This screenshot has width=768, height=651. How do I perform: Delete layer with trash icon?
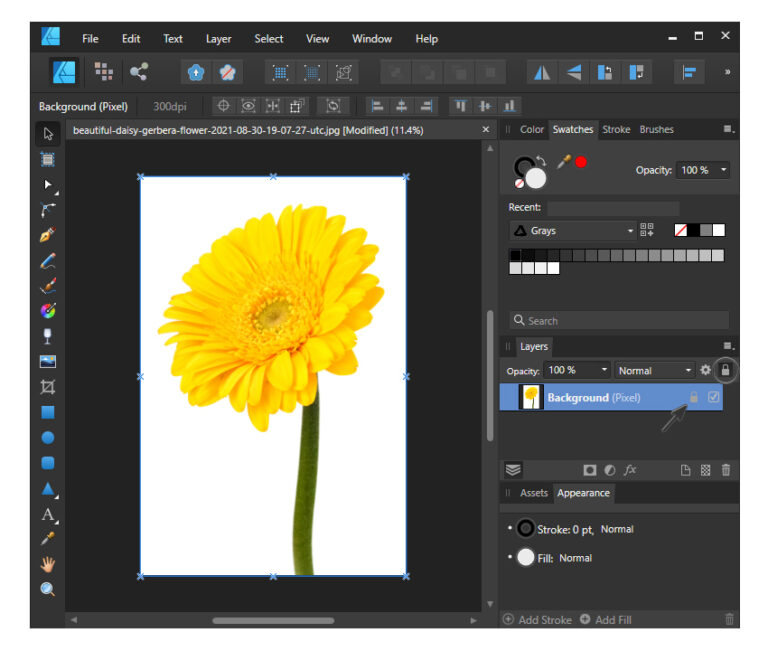726,470
